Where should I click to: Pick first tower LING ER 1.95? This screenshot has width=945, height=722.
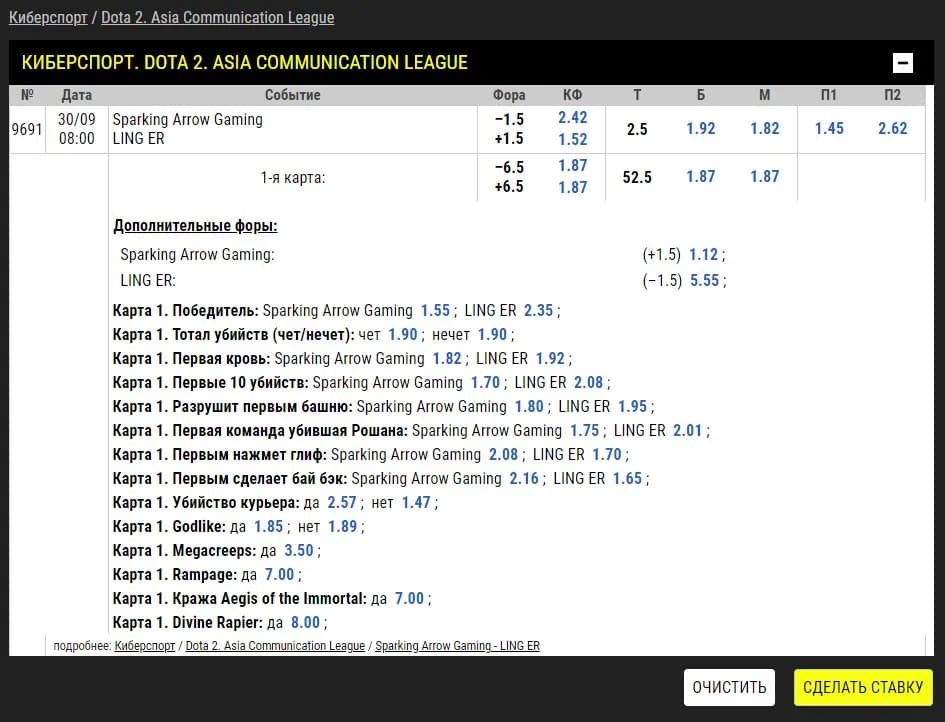click(x=632, y=407)
